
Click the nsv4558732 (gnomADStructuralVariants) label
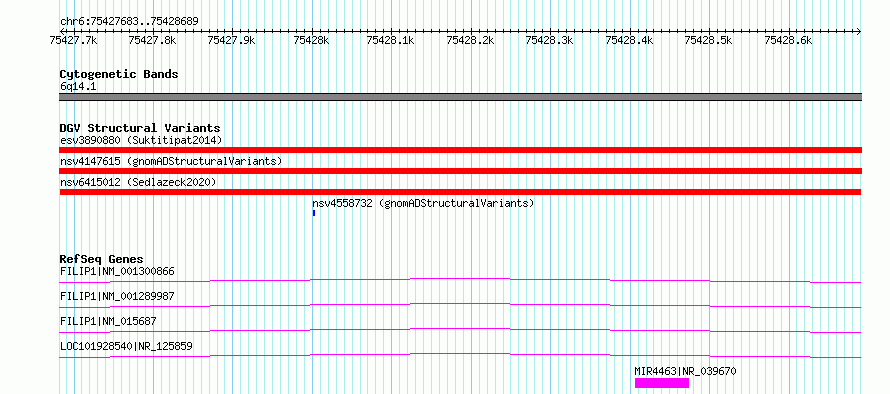pos(423,203)
